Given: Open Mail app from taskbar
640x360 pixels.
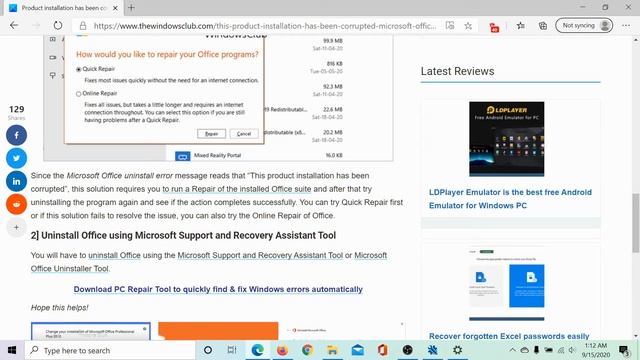Looking at the screenshot, I should point(358,350).
